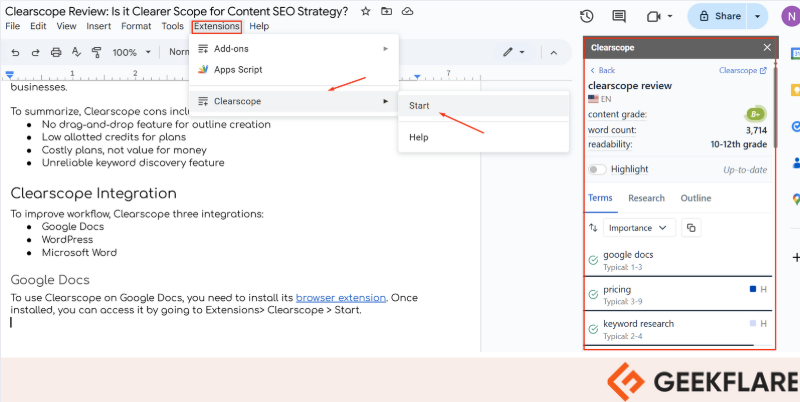Switch to the Research tab
800x402 pixels.
point(646,198)
